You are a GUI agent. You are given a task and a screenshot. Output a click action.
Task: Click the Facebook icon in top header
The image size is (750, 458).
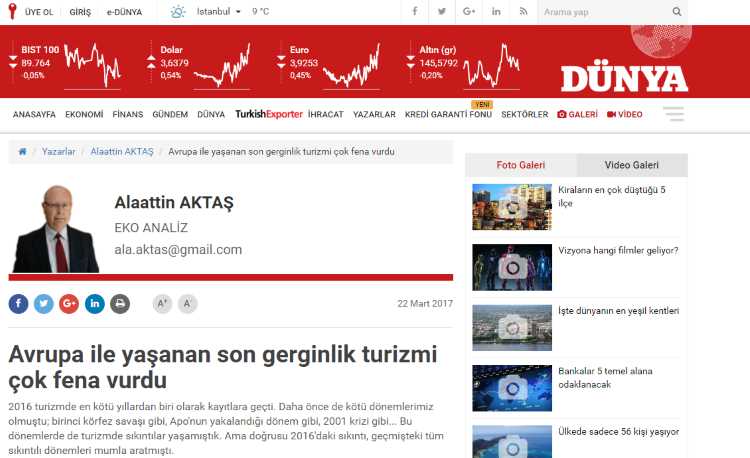[415, 12]
